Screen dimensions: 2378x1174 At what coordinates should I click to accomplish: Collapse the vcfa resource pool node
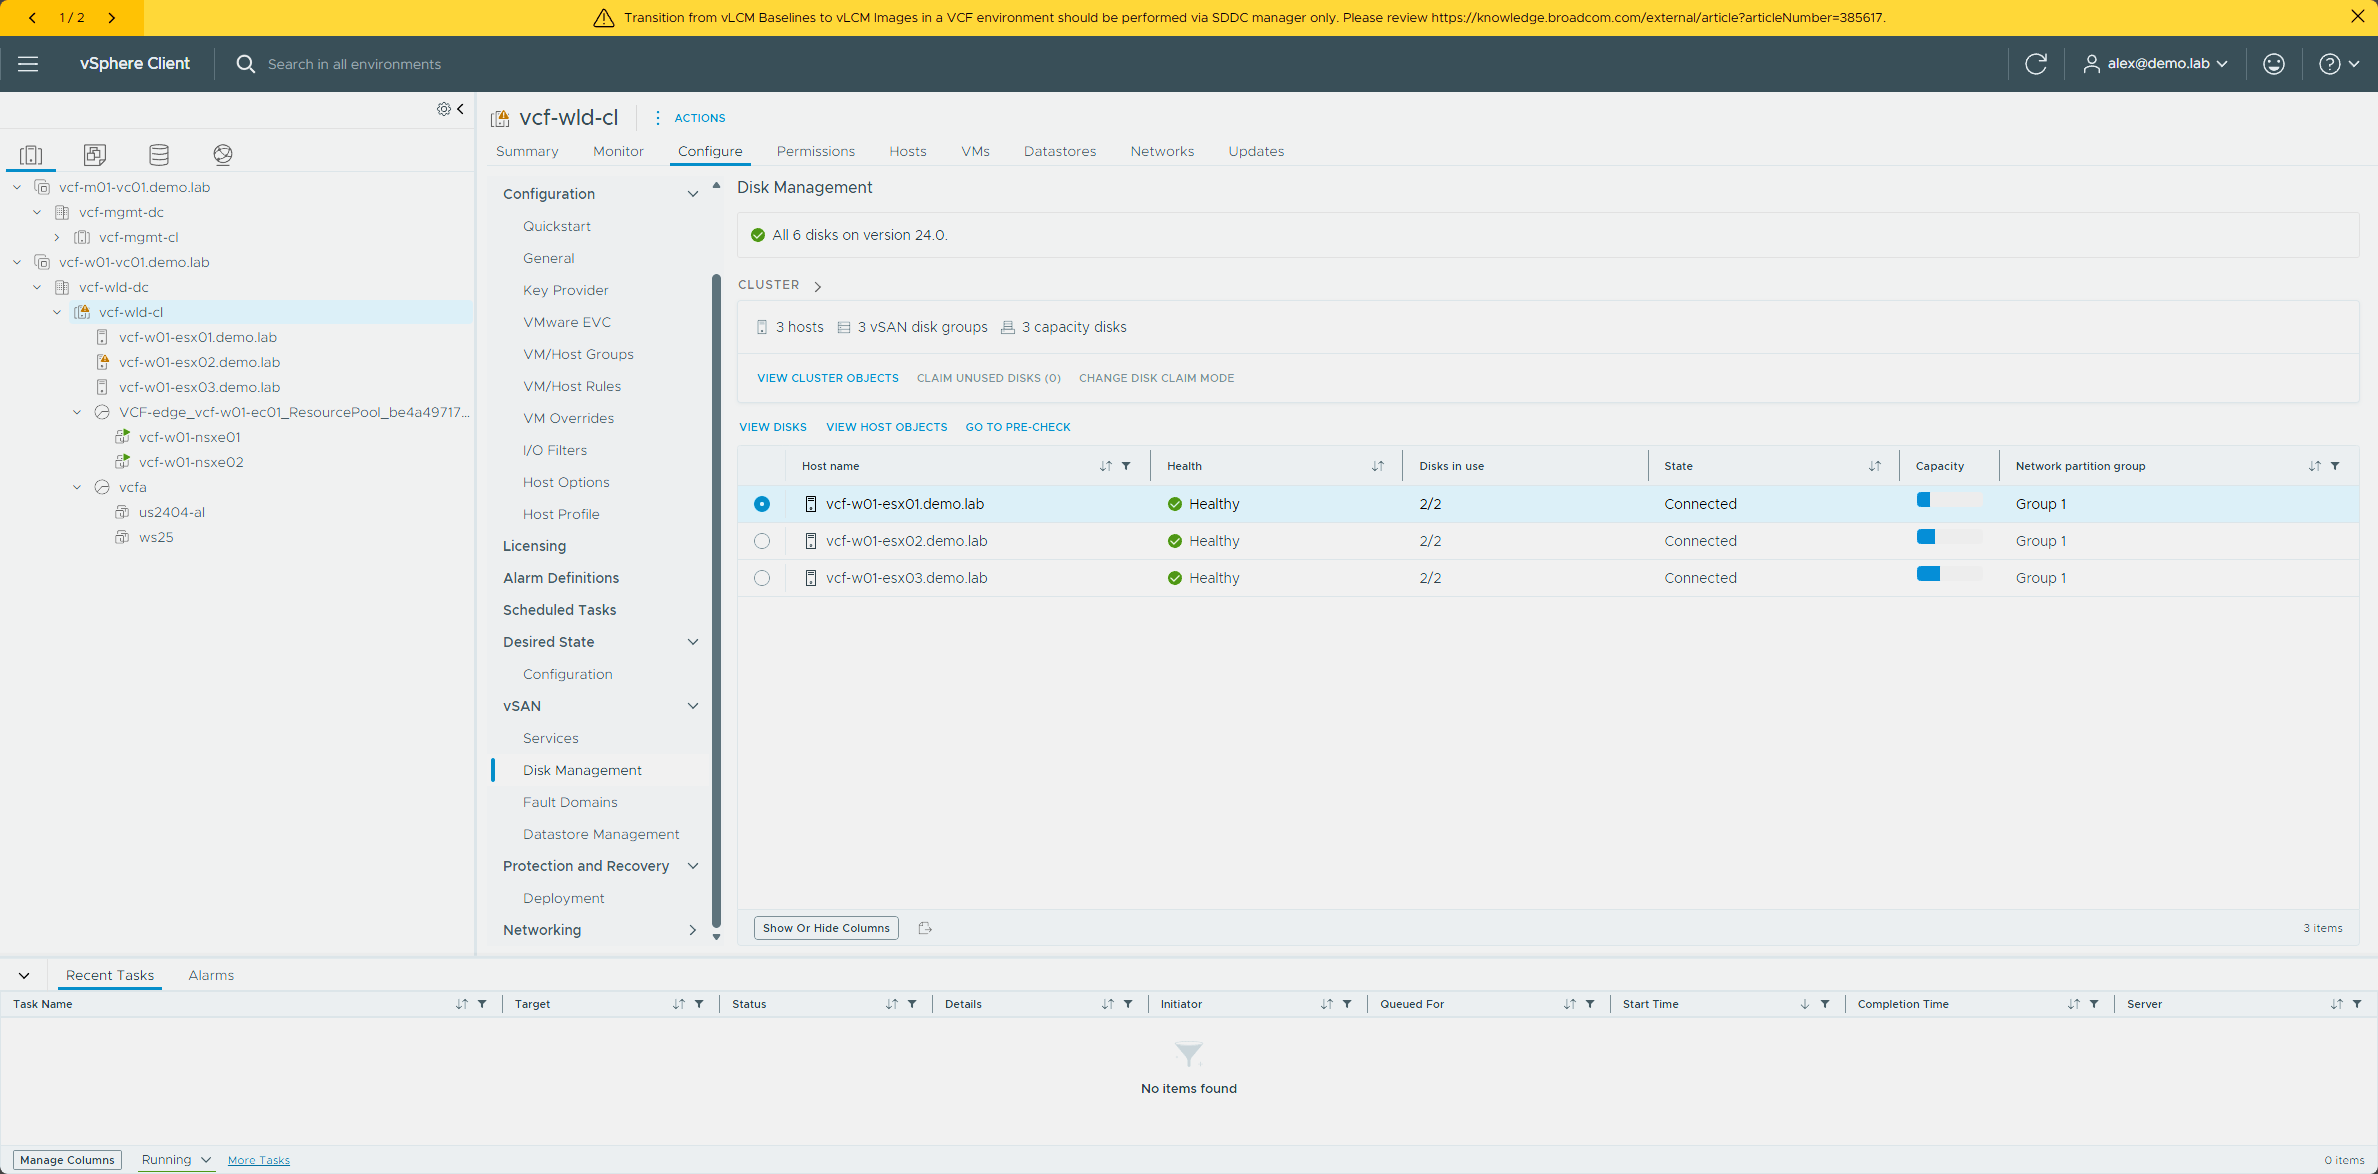tap(77, 488)
